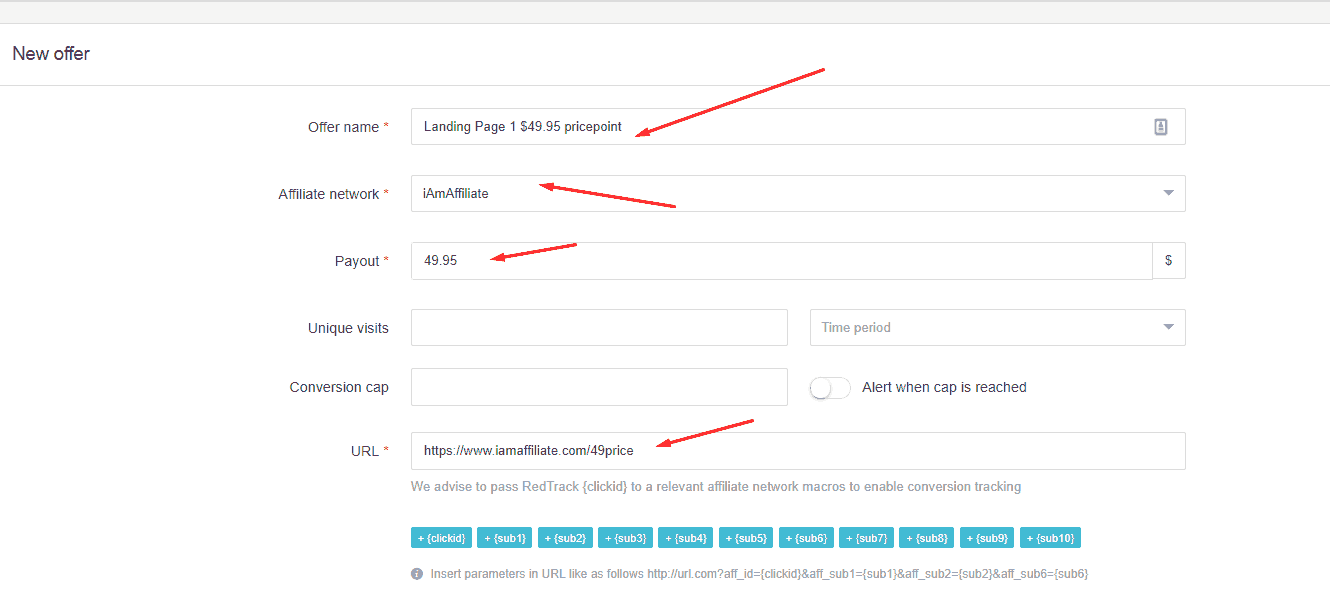Click the RedTrack {clickid} advice text
The height and width of the screenshot is (606, 1330).
click(716, 487)
